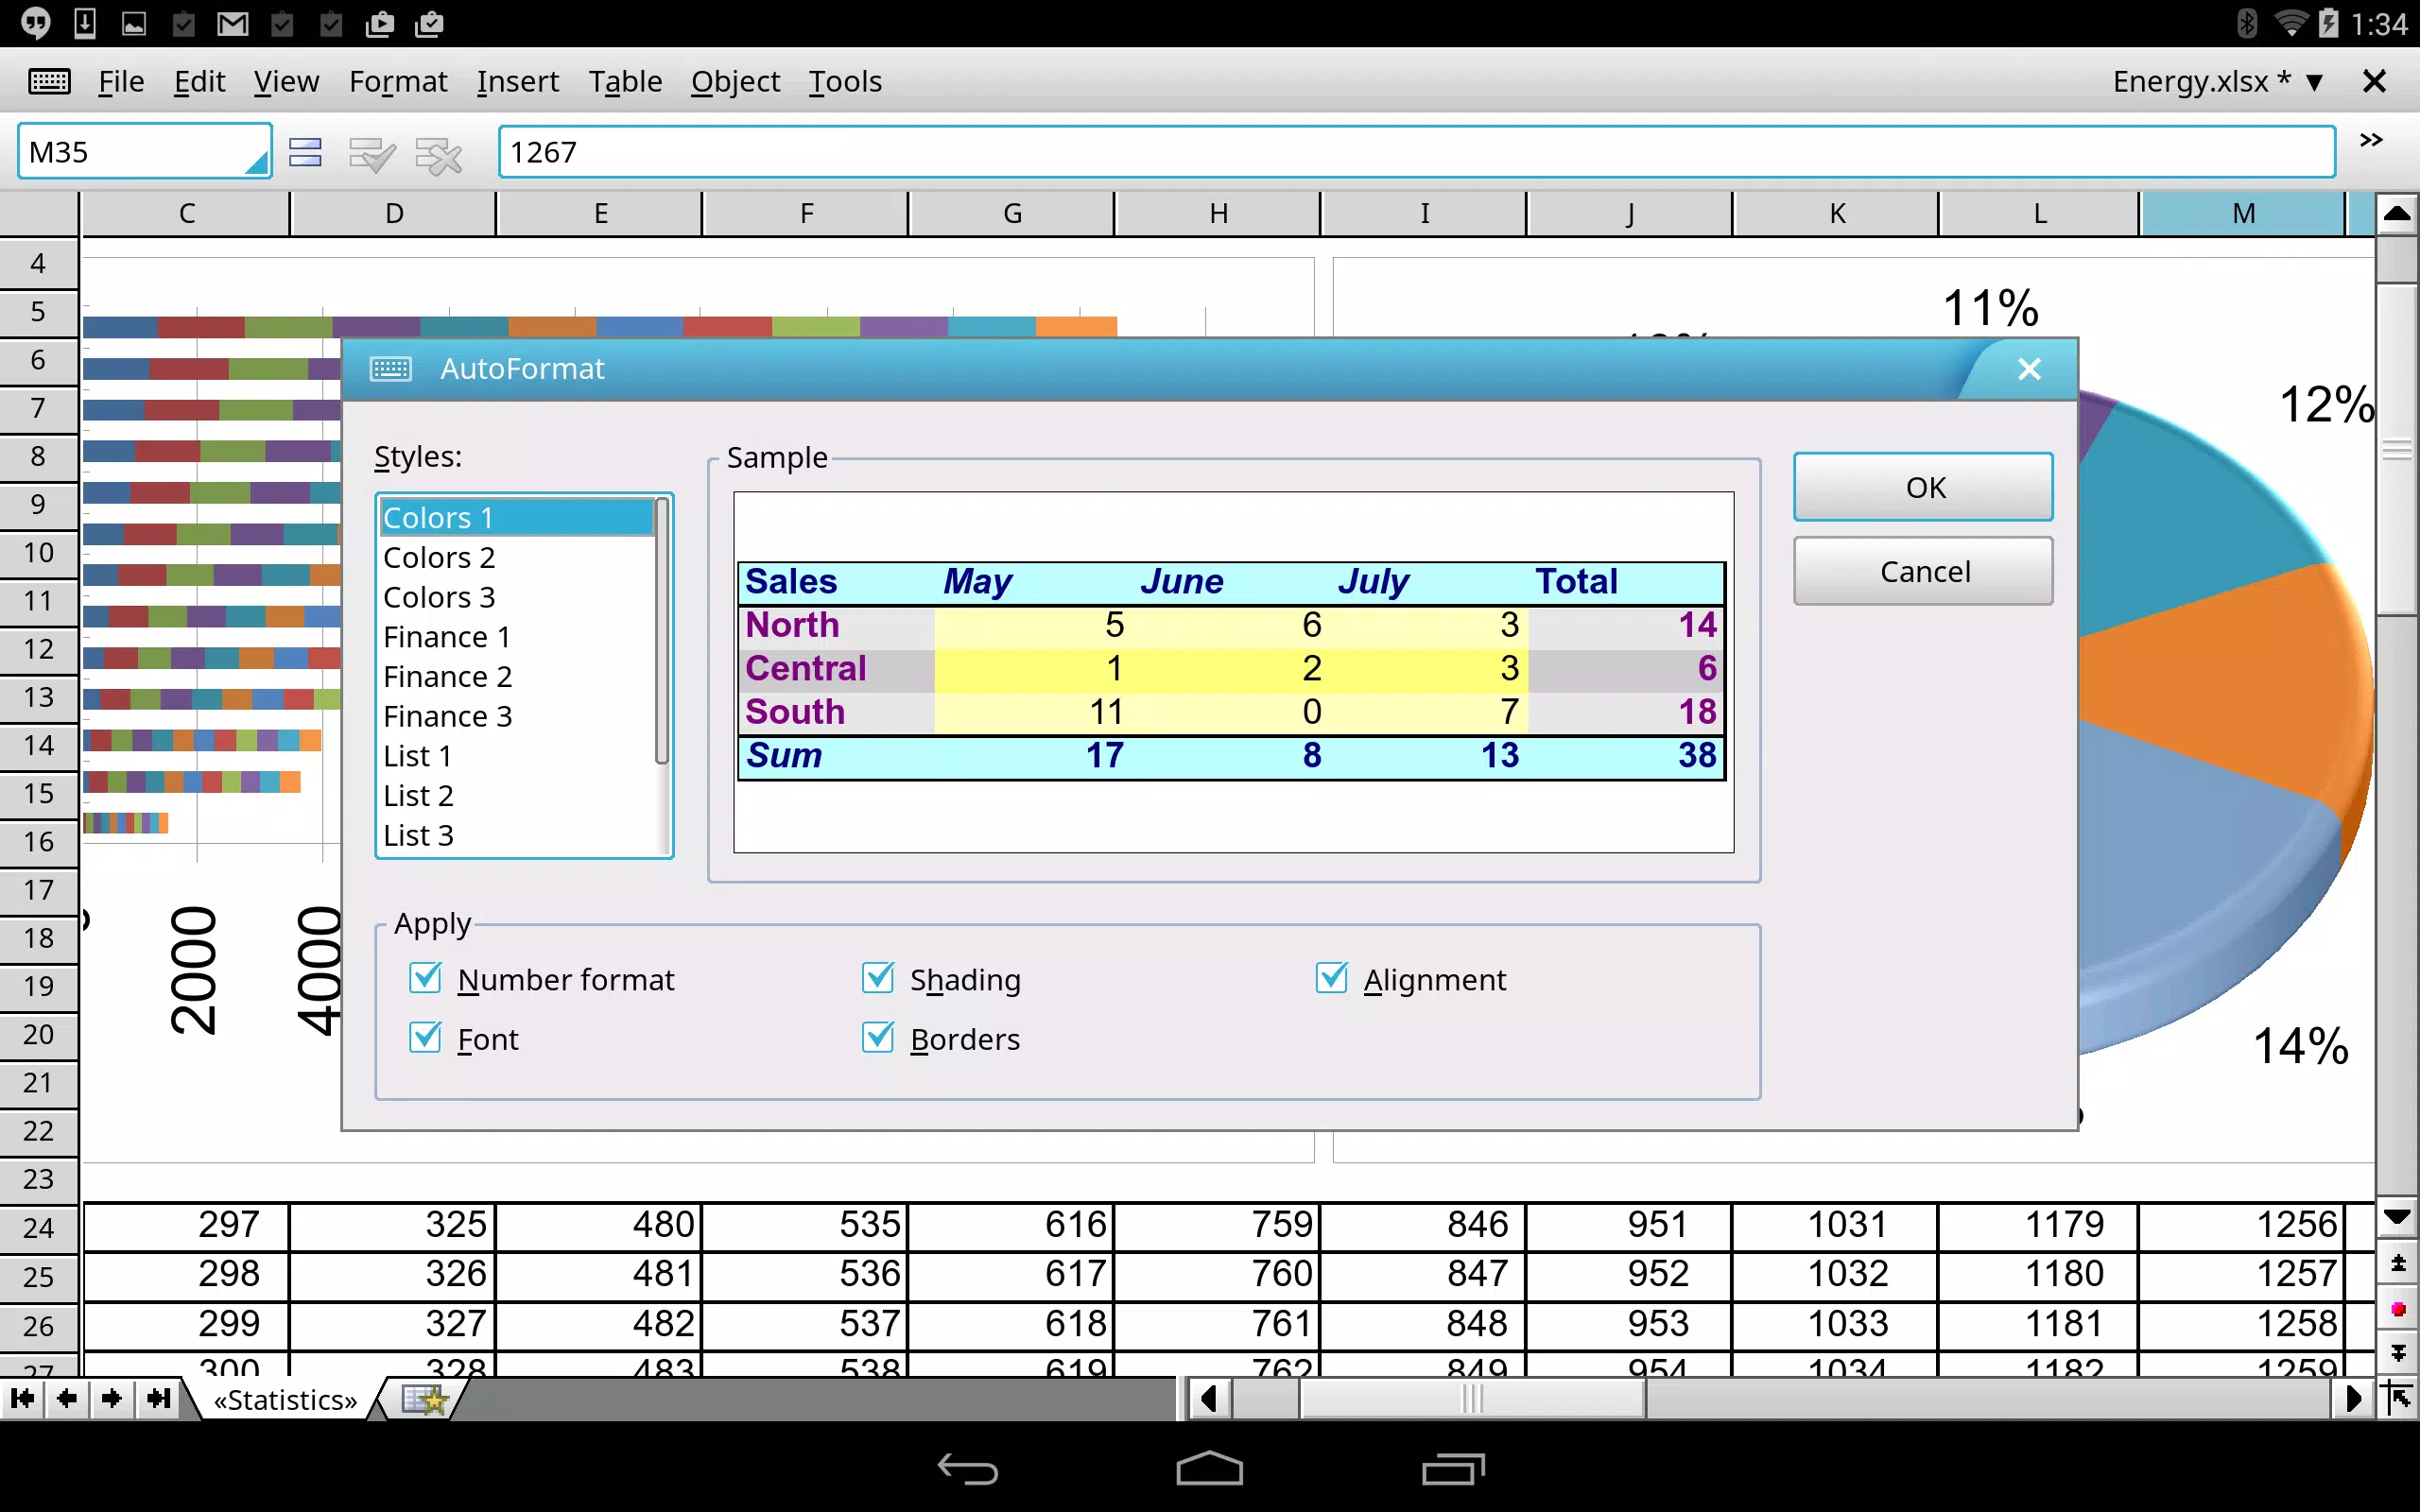This screenshot has height=1512, width=2420.
Task: Open the formula list icon beside cell box
Action: (x=305, y=153)
